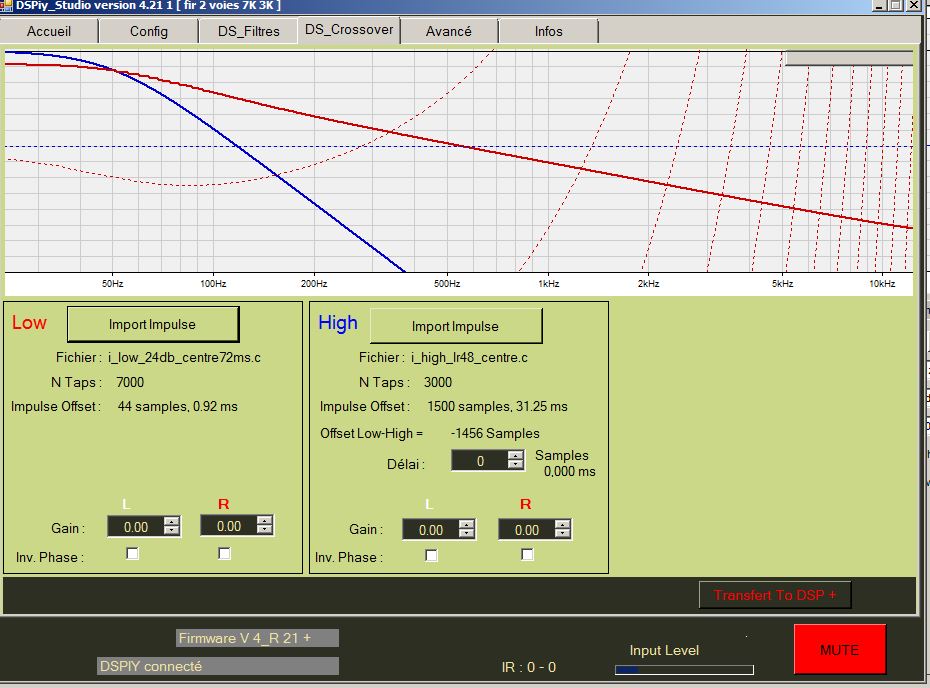Click into the Délai value field

point(479,461)
